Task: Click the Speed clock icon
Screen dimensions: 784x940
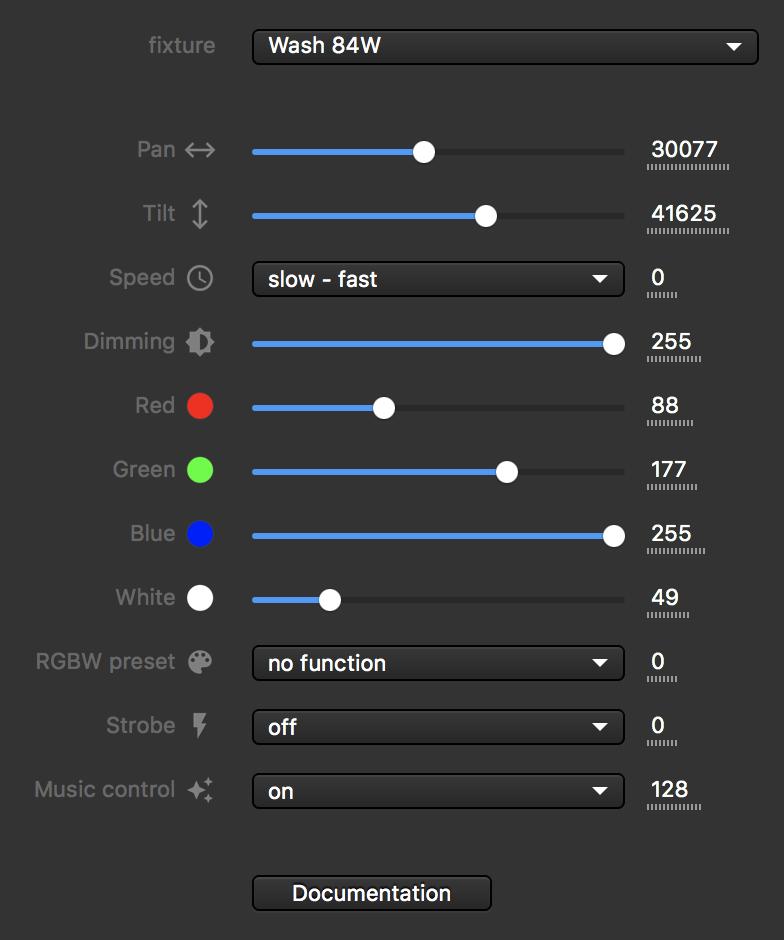Action: 200,278
